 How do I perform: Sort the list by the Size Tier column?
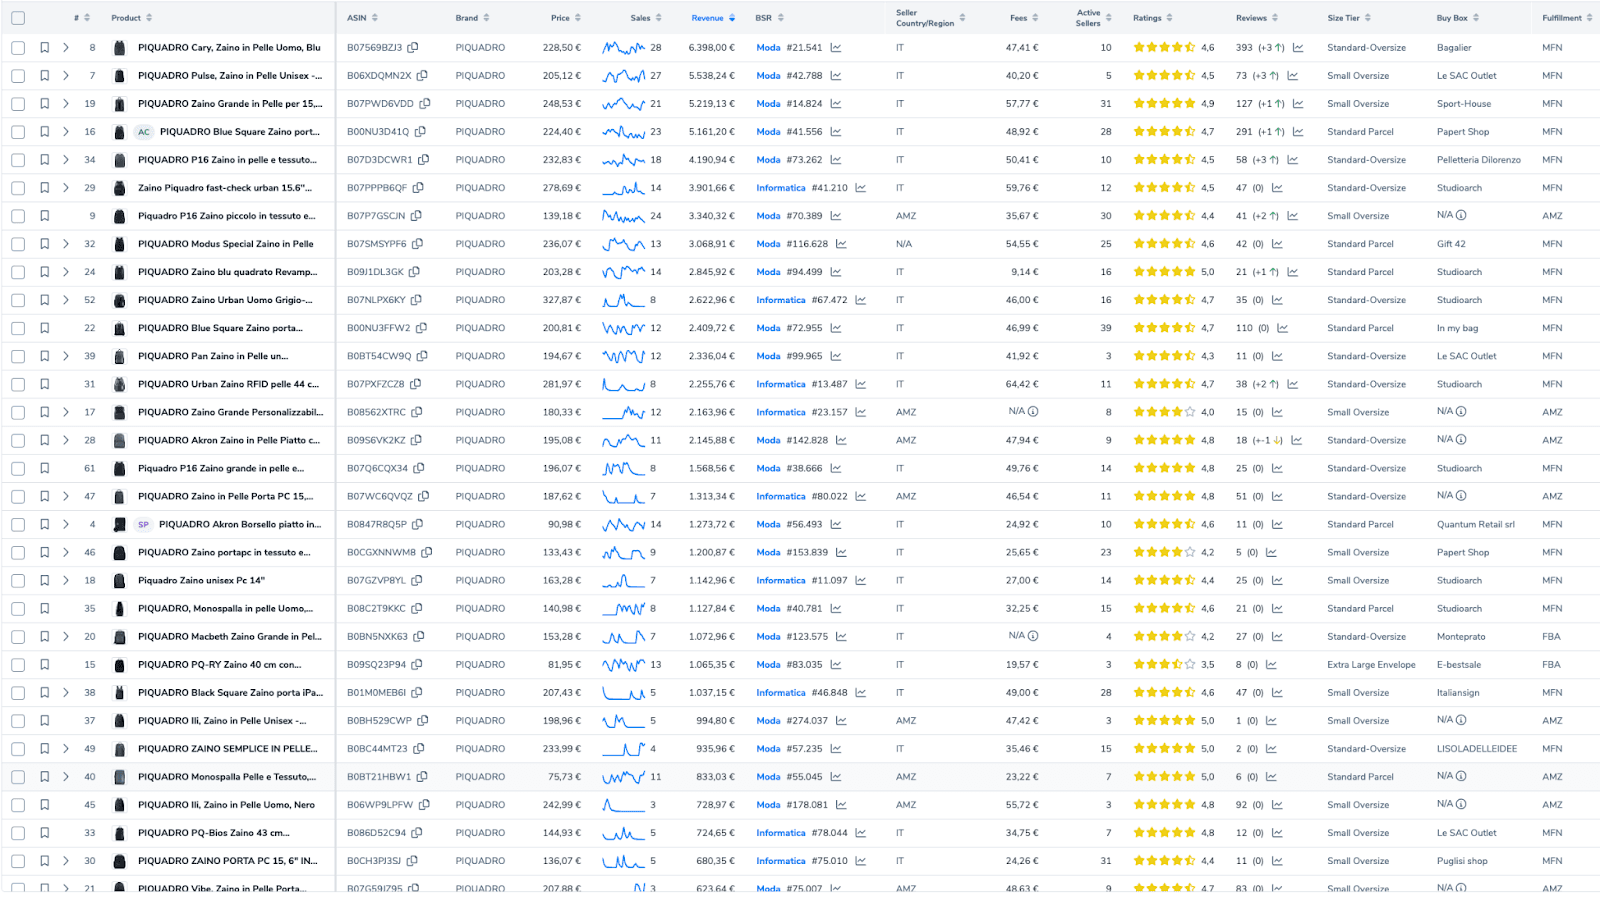tap(1350, 18)
